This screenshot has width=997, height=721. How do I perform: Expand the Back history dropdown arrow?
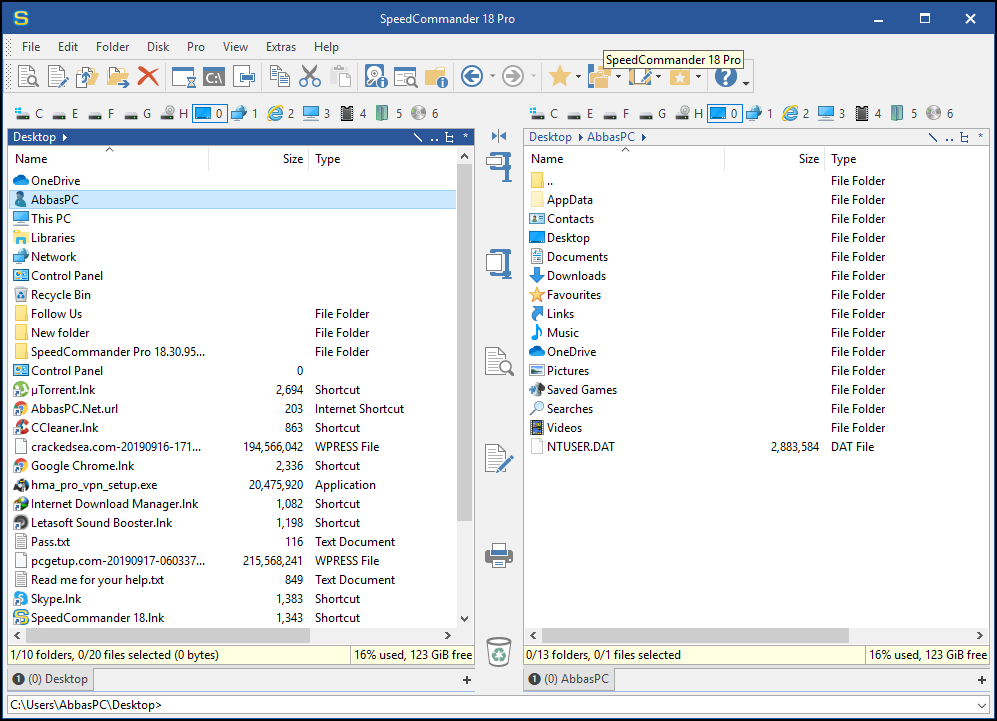tap(492, 77)
